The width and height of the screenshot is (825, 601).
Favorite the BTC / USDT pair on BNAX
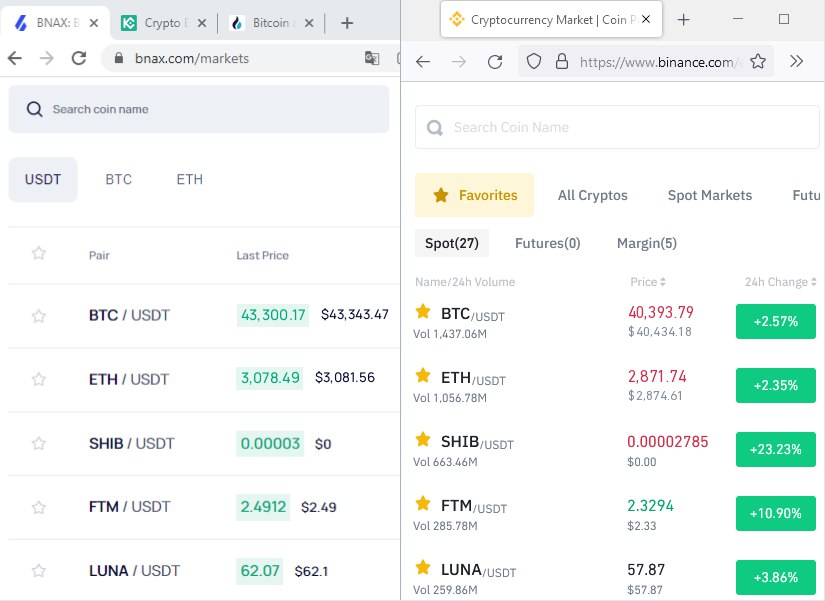tap(38, 316)
